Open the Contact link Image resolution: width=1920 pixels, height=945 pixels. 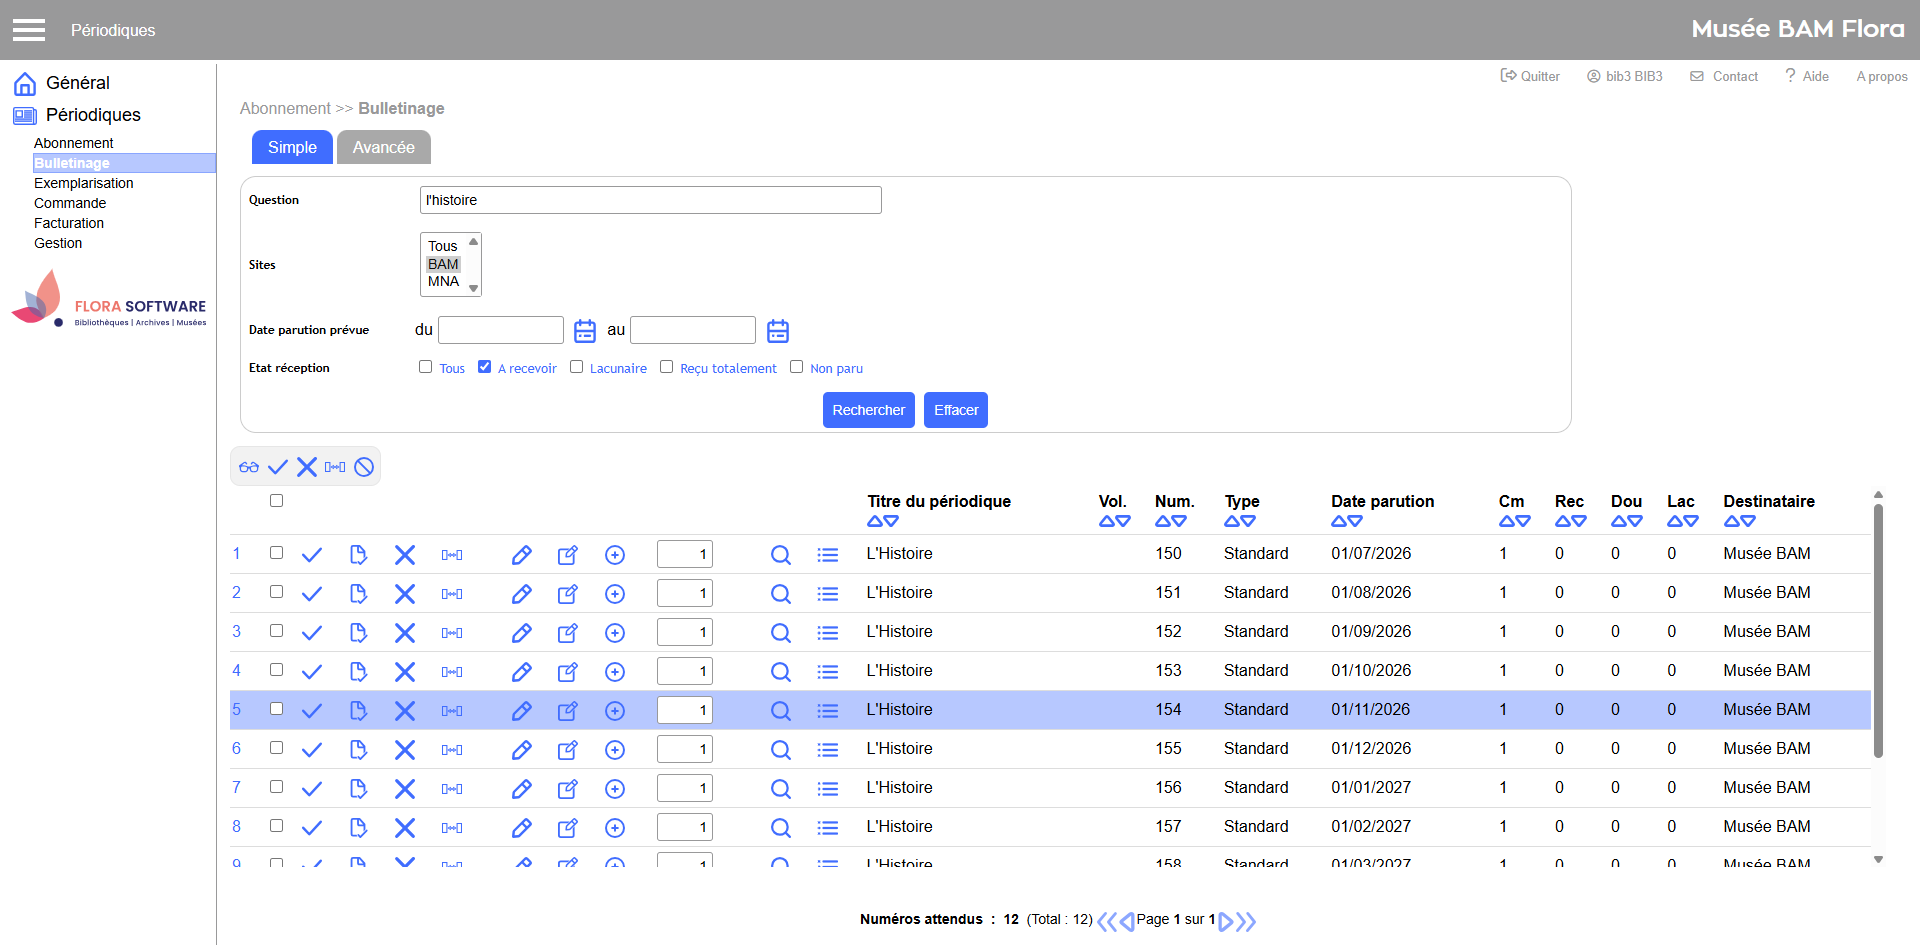[x=1724, y=76]
